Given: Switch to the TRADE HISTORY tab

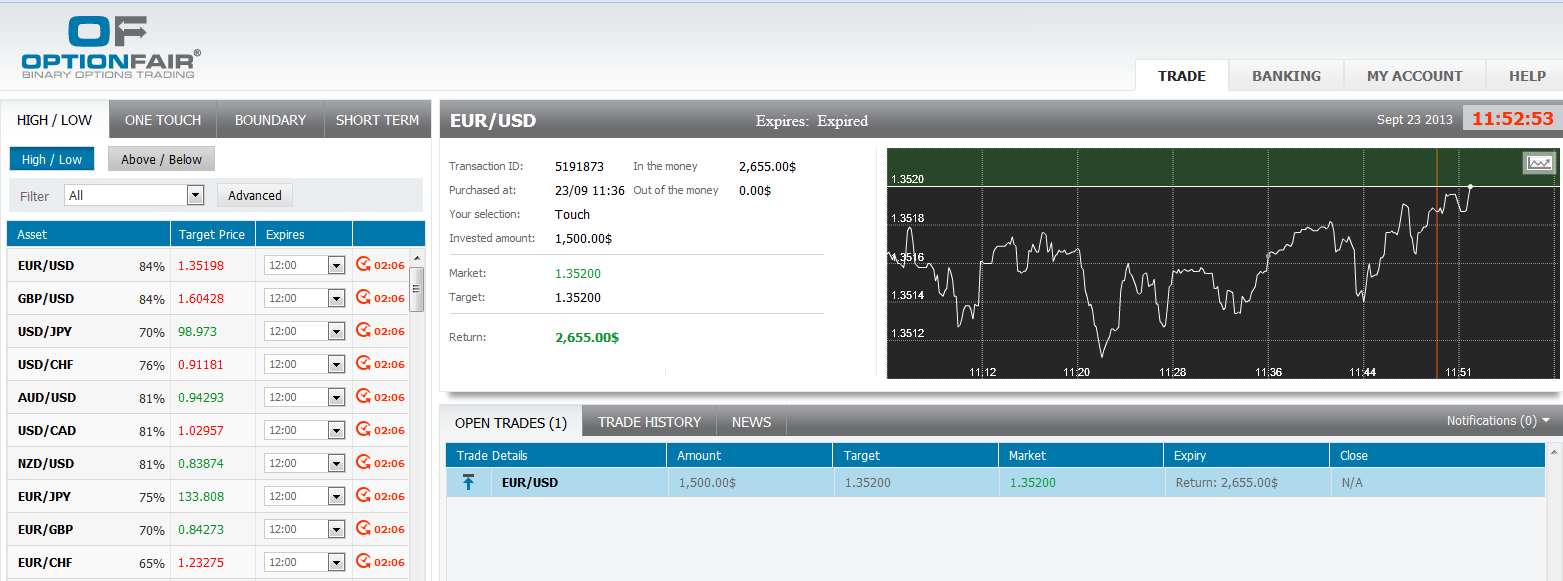Looking at the screenshot, I should coord(648,421).
